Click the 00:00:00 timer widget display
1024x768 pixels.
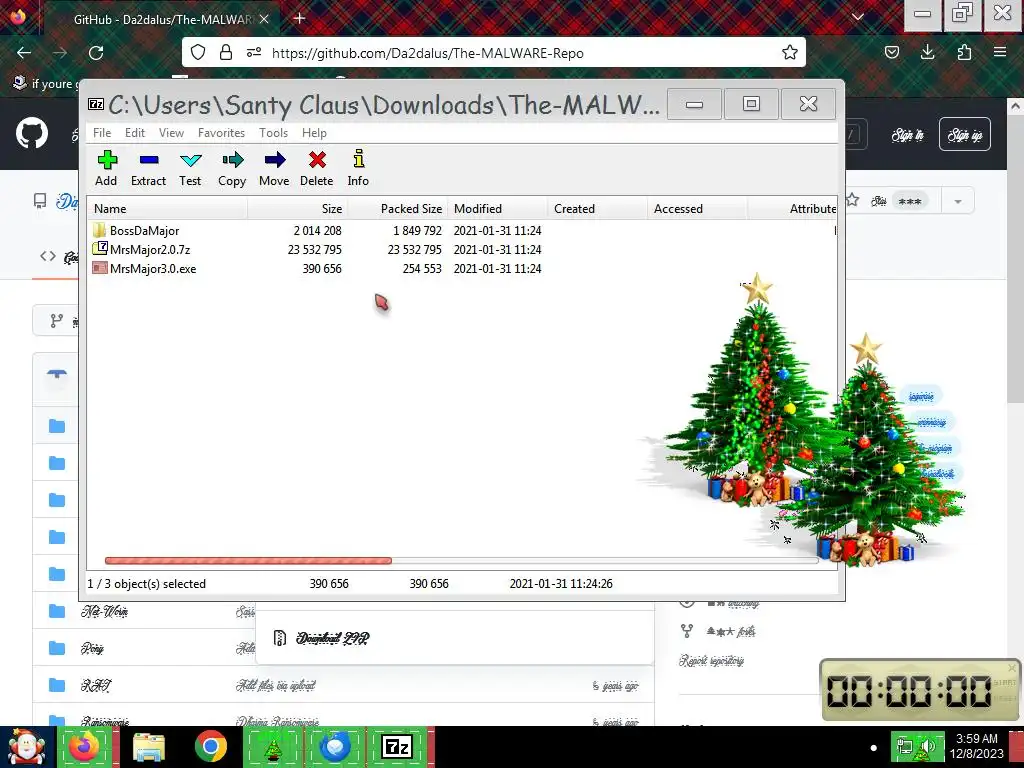click(x=909, y=690)
